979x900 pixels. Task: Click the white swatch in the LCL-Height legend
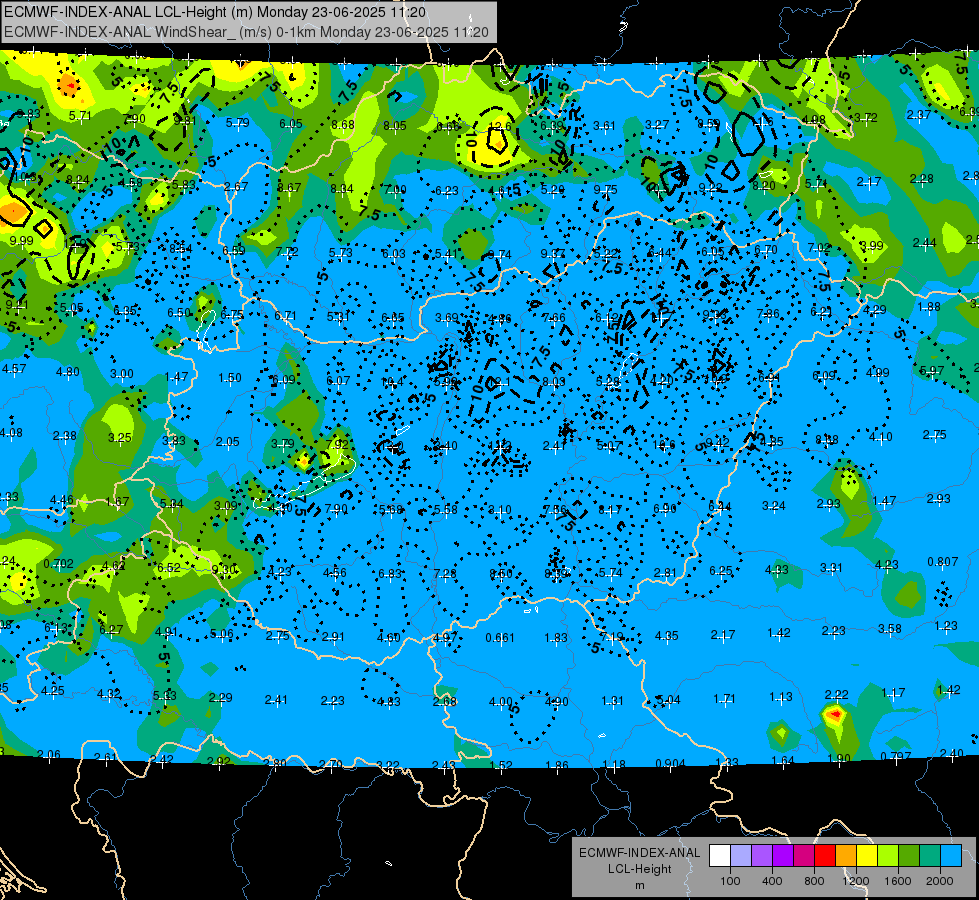(x=720, y=856)
